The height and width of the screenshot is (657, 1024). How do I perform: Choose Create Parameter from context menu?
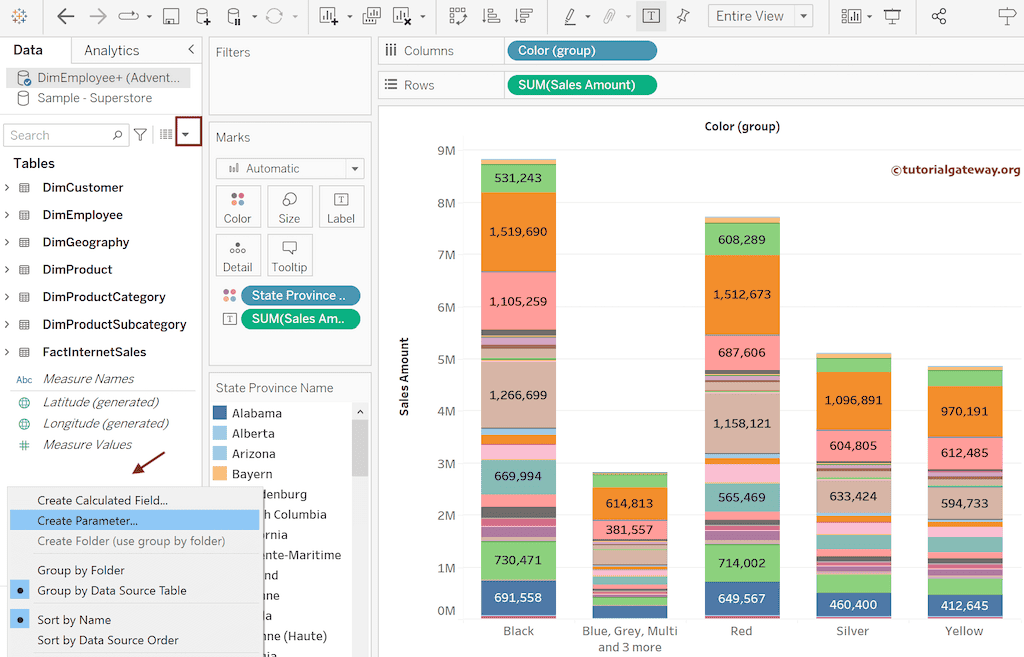[88, 521]
